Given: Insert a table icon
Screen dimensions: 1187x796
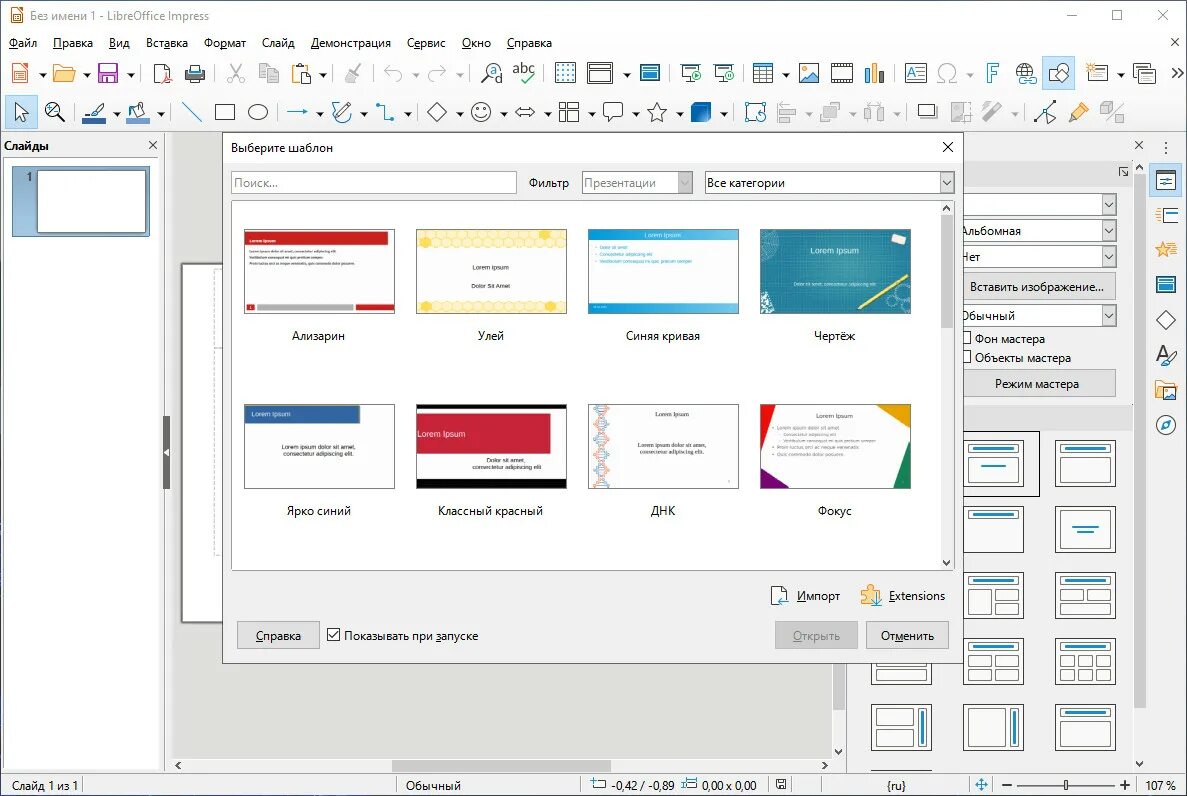Looking at the screenshot, I should coord(762,73).
